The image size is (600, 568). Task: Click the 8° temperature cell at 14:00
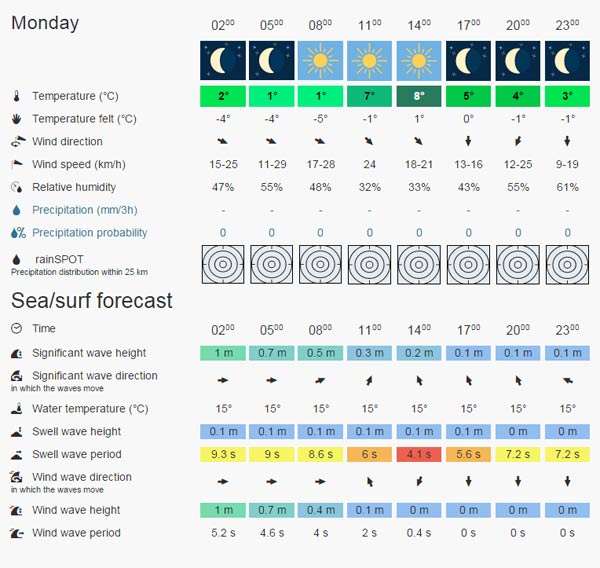point(419,96)
